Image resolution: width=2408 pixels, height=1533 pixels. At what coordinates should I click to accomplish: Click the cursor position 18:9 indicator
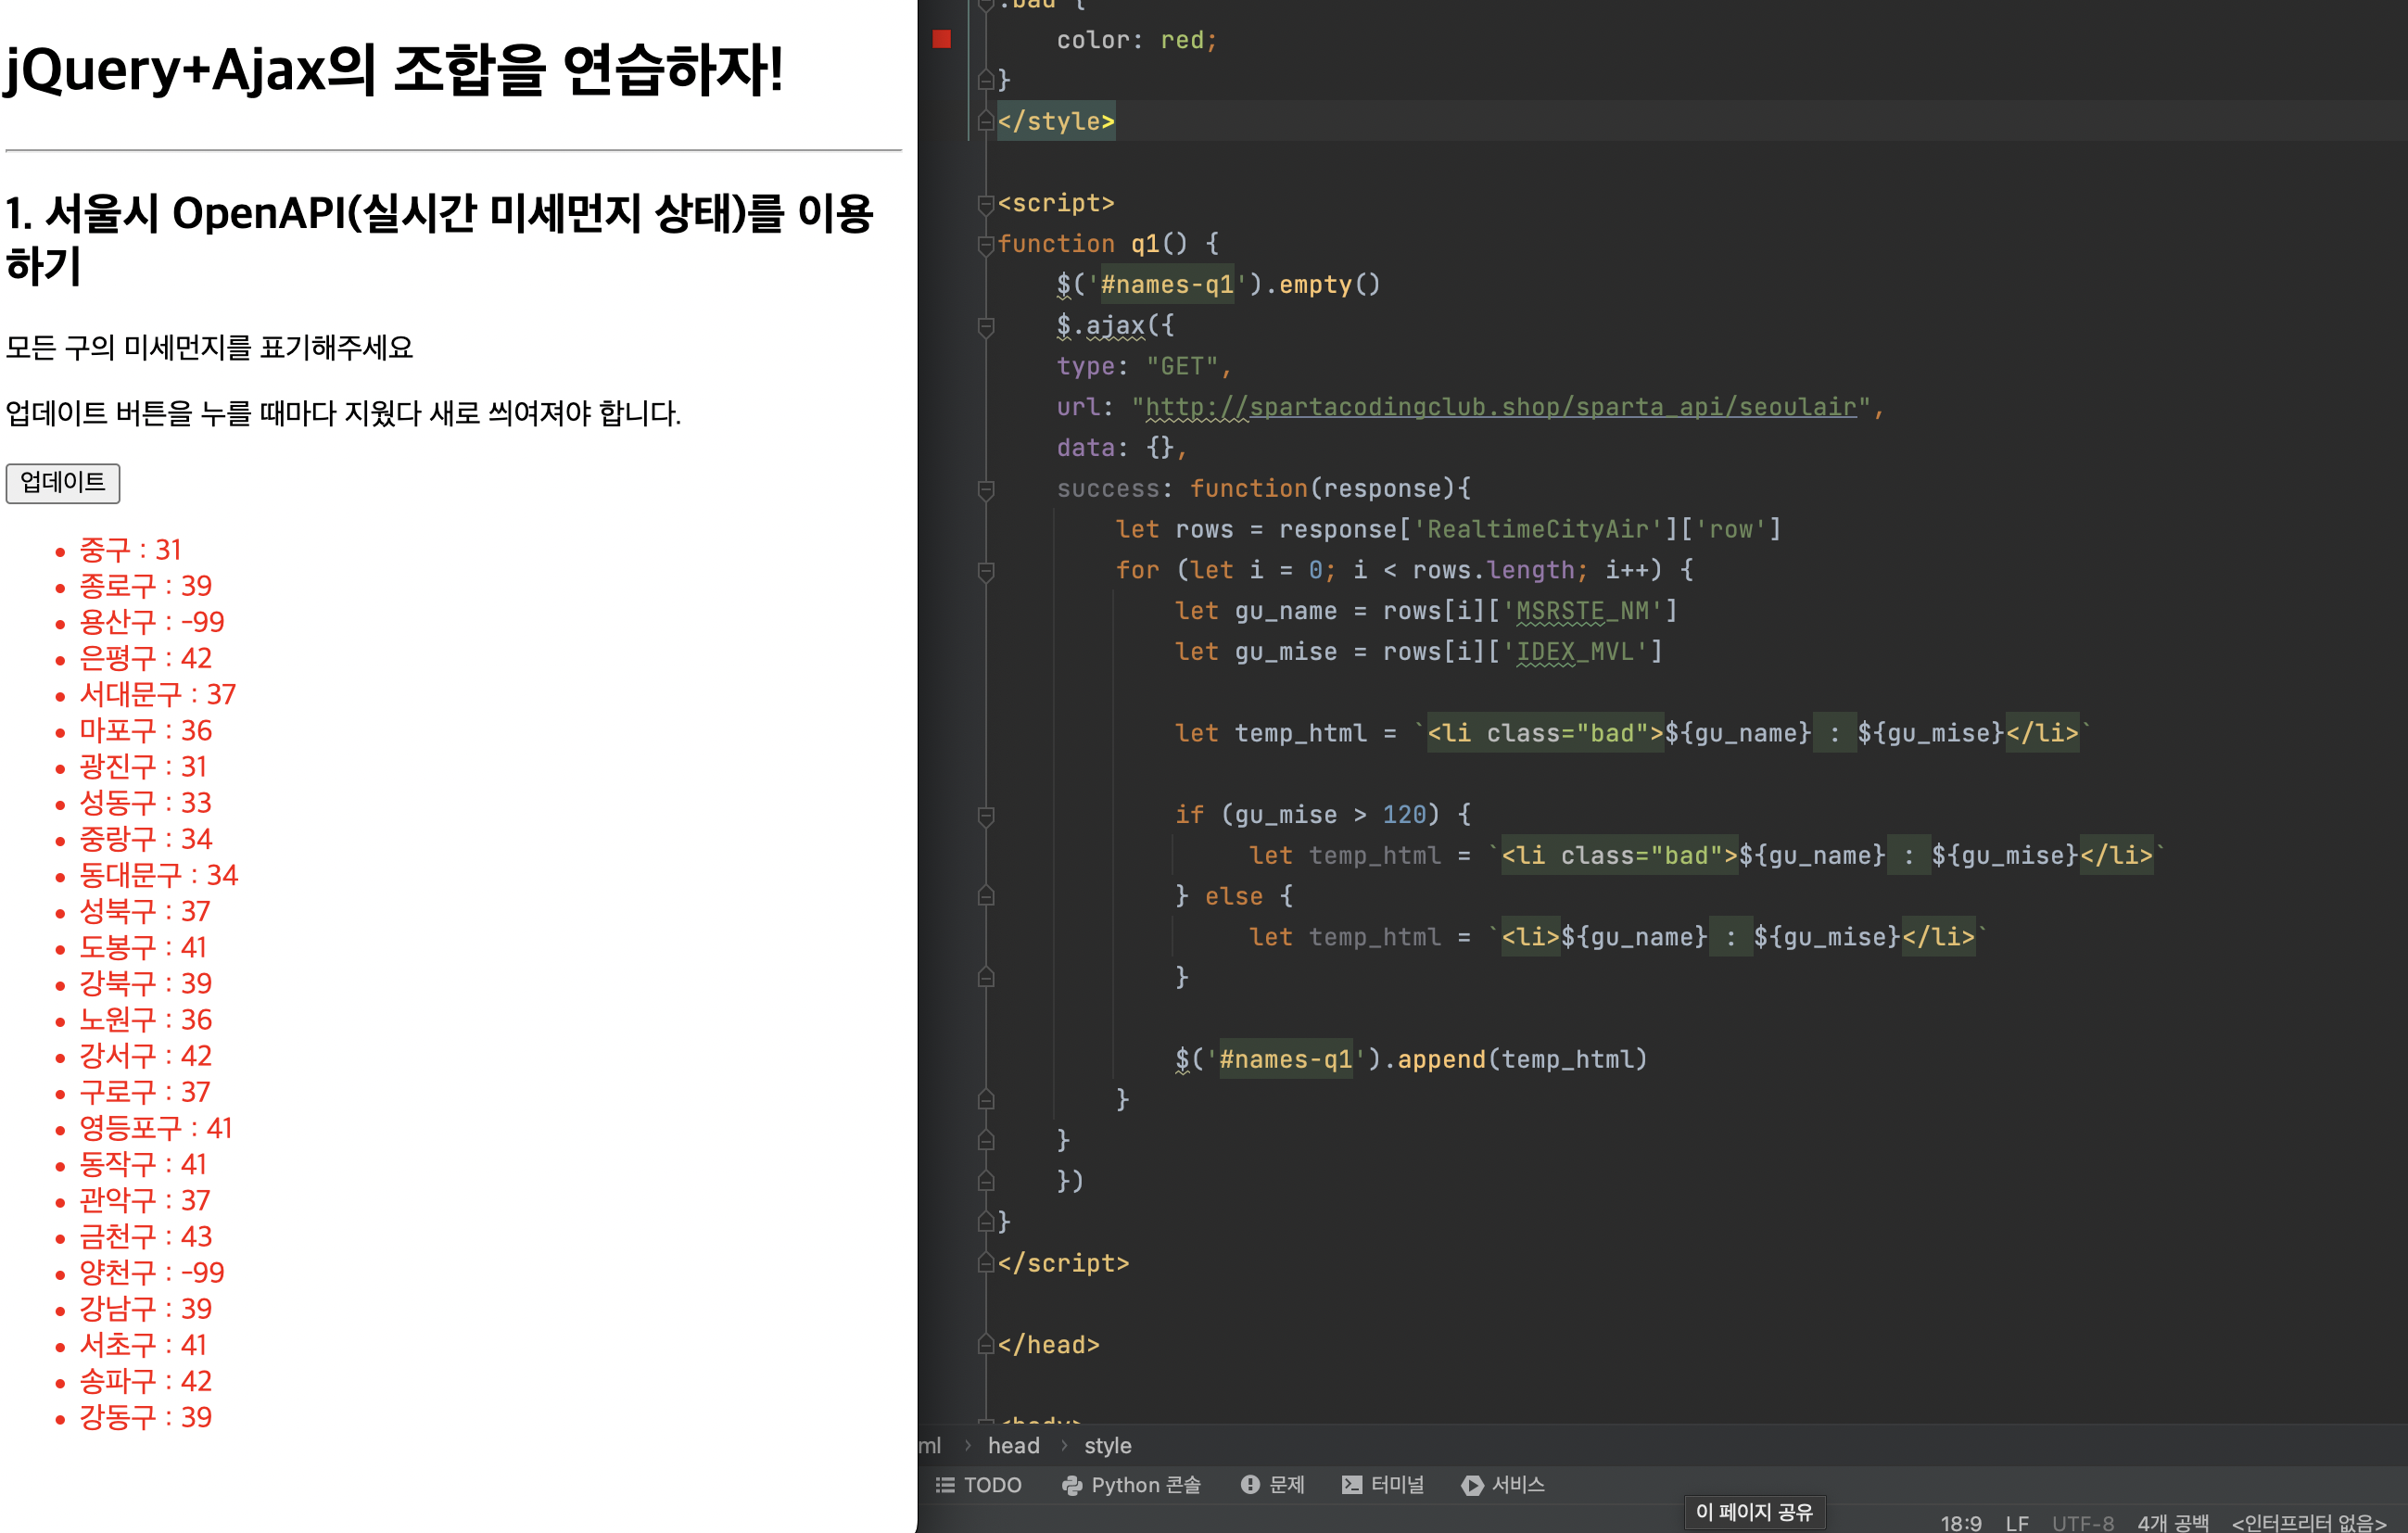1961,1522
